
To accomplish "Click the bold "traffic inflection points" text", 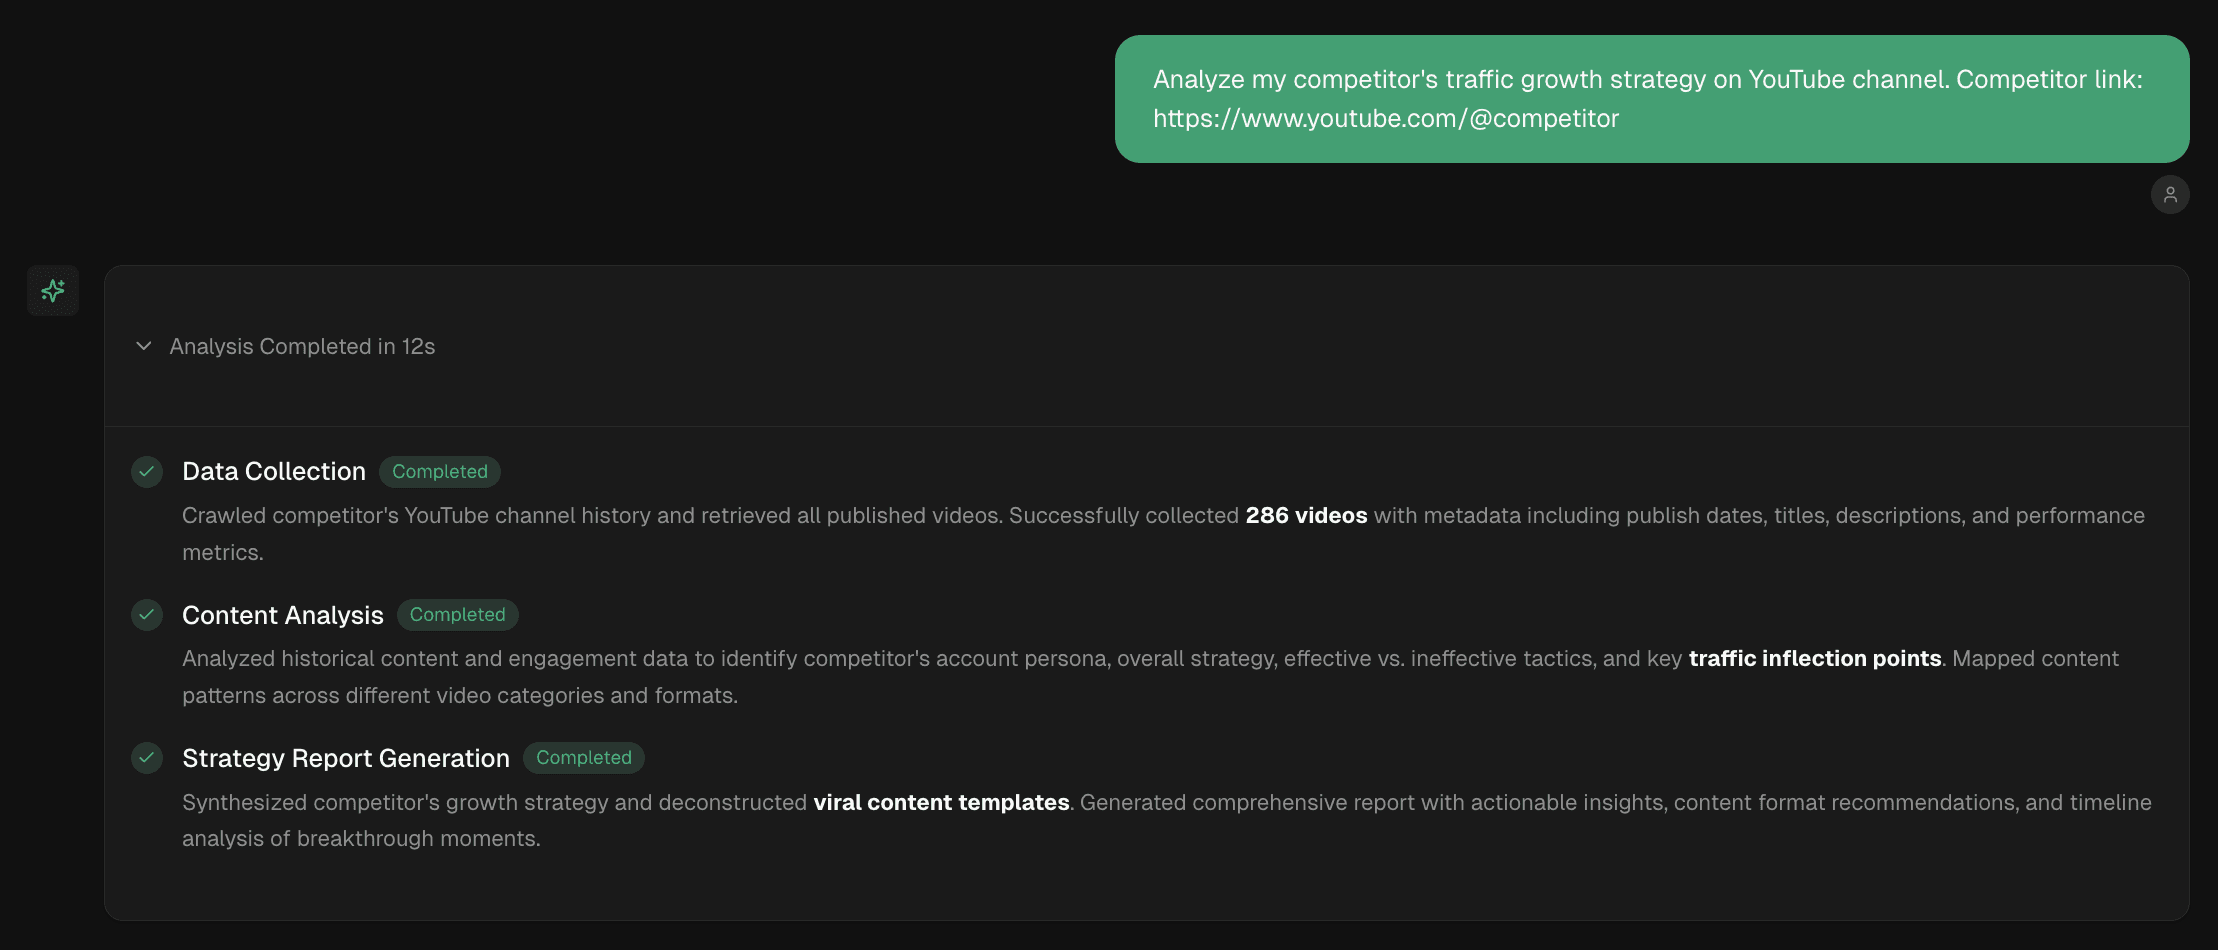I will pos(1814,658).
